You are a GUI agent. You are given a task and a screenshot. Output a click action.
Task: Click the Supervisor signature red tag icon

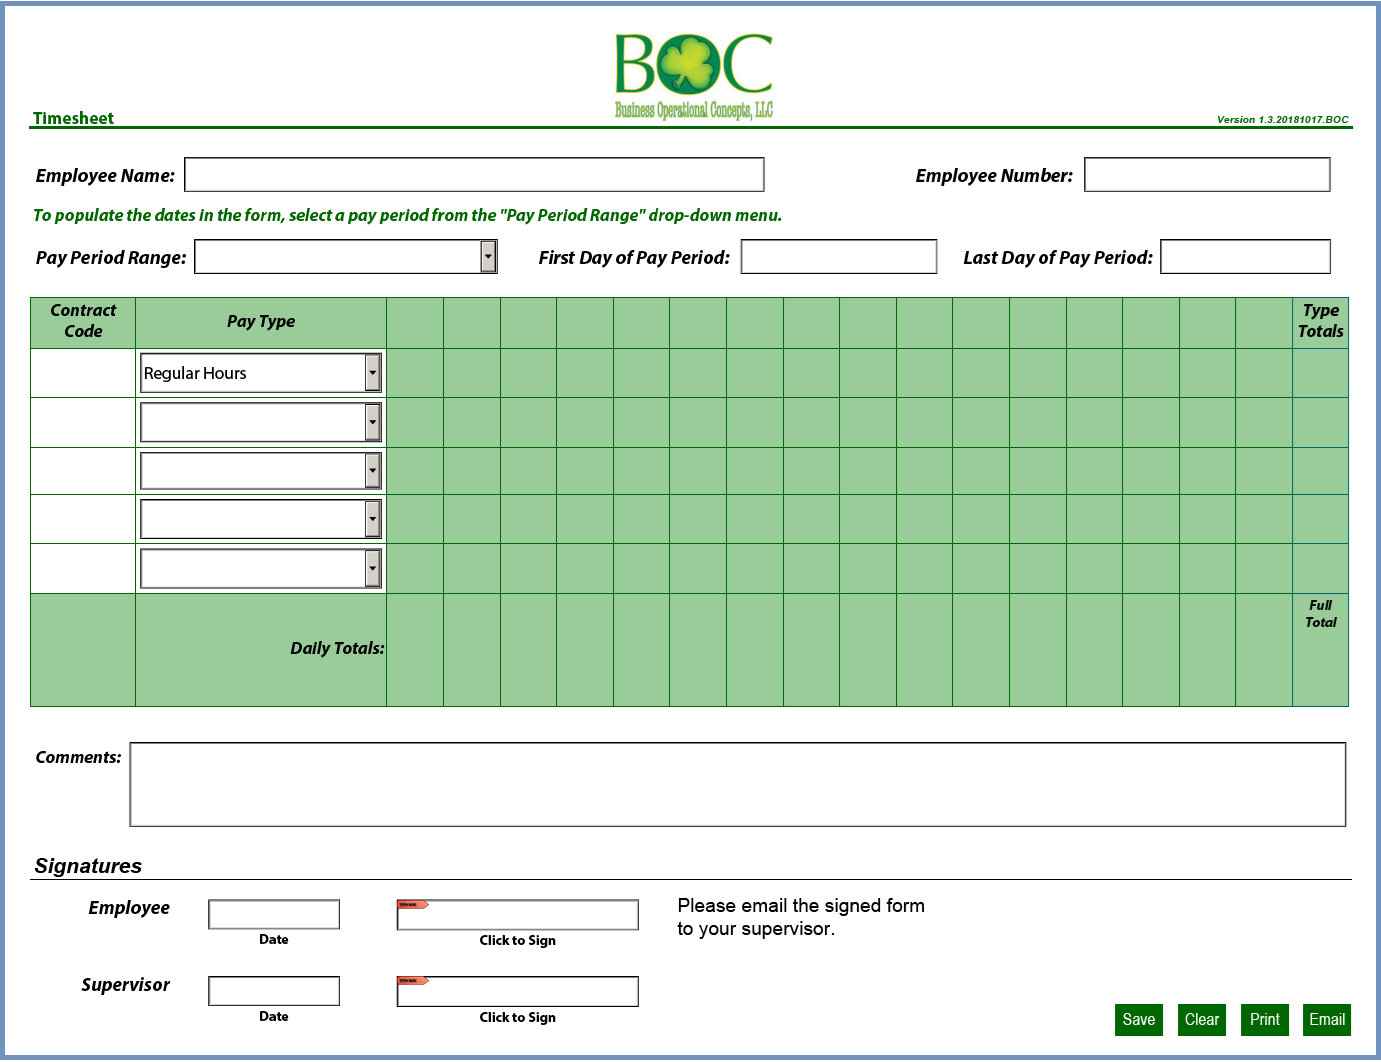point(412,981)
